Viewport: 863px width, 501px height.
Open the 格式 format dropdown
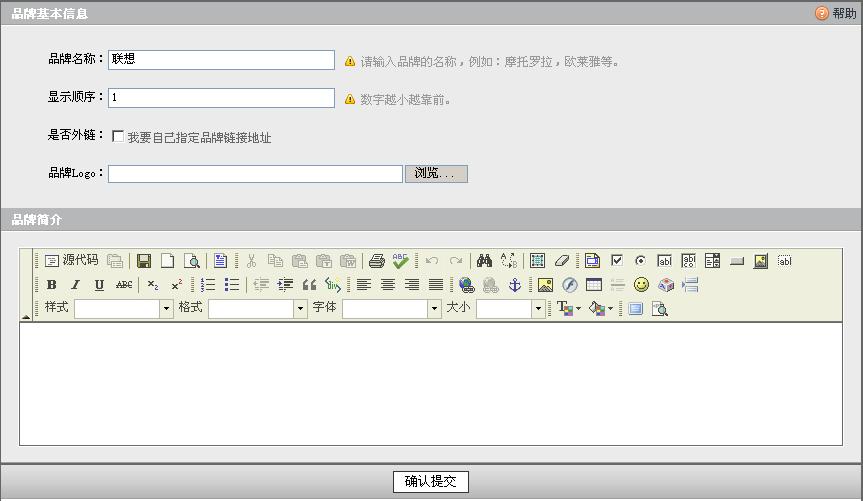258,309
